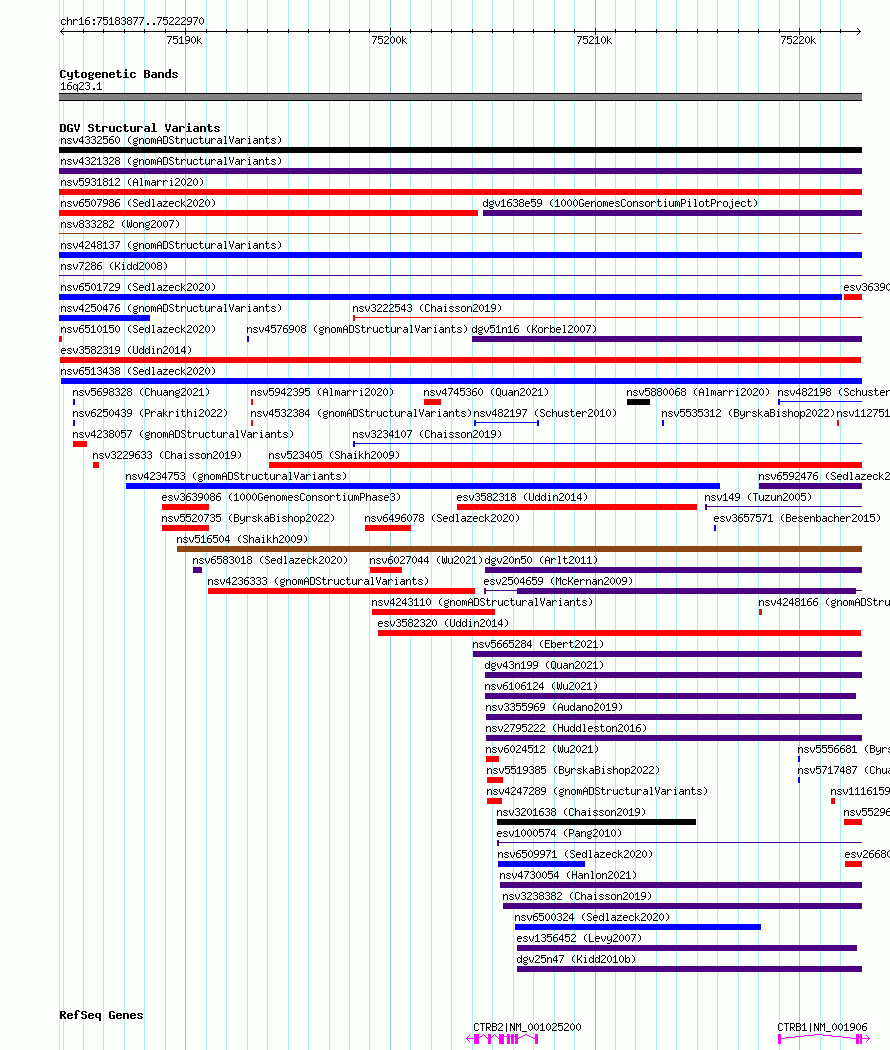Select nsv6496078 (Sedlazeck2020) label

click(x=442, y=519)
